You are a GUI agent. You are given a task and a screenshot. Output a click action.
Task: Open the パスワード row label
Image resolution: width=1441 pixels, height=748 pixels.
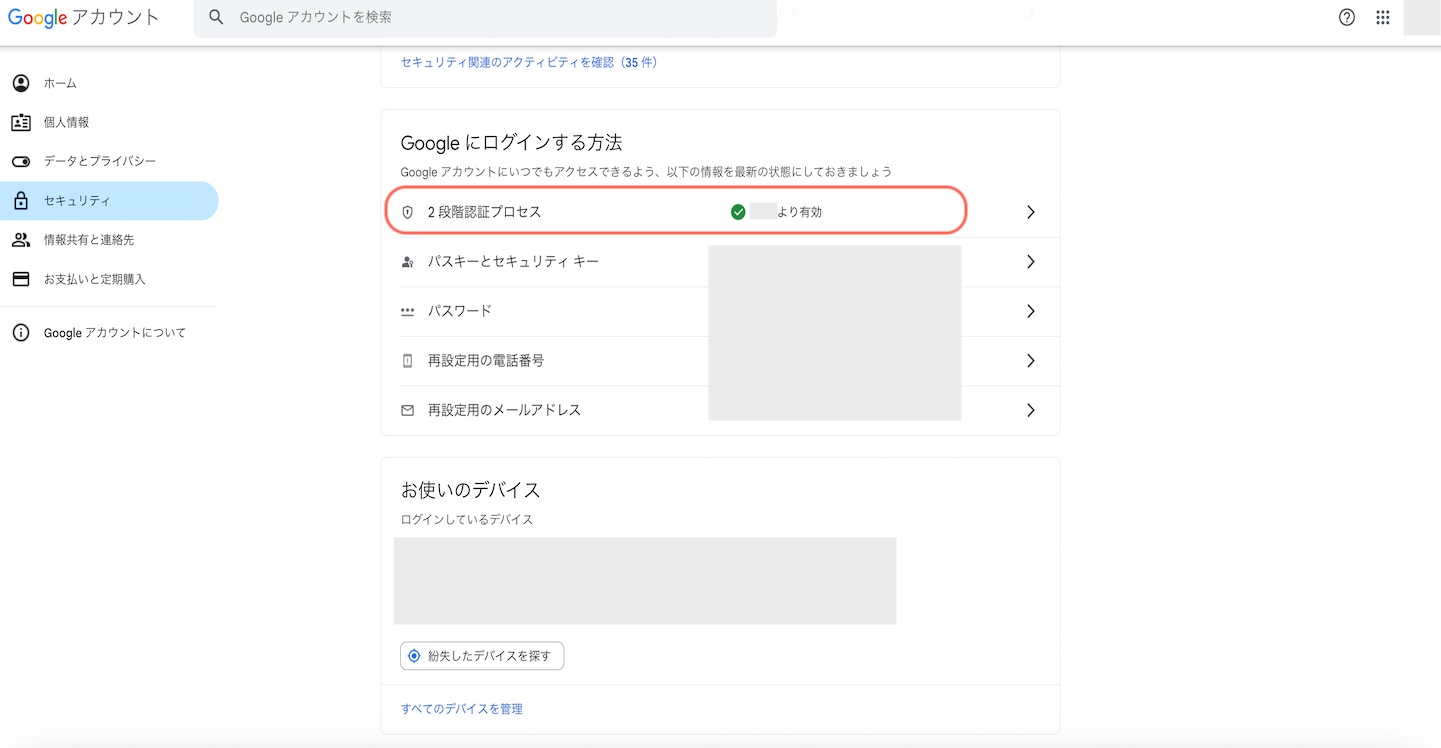(x=460, y=311)
